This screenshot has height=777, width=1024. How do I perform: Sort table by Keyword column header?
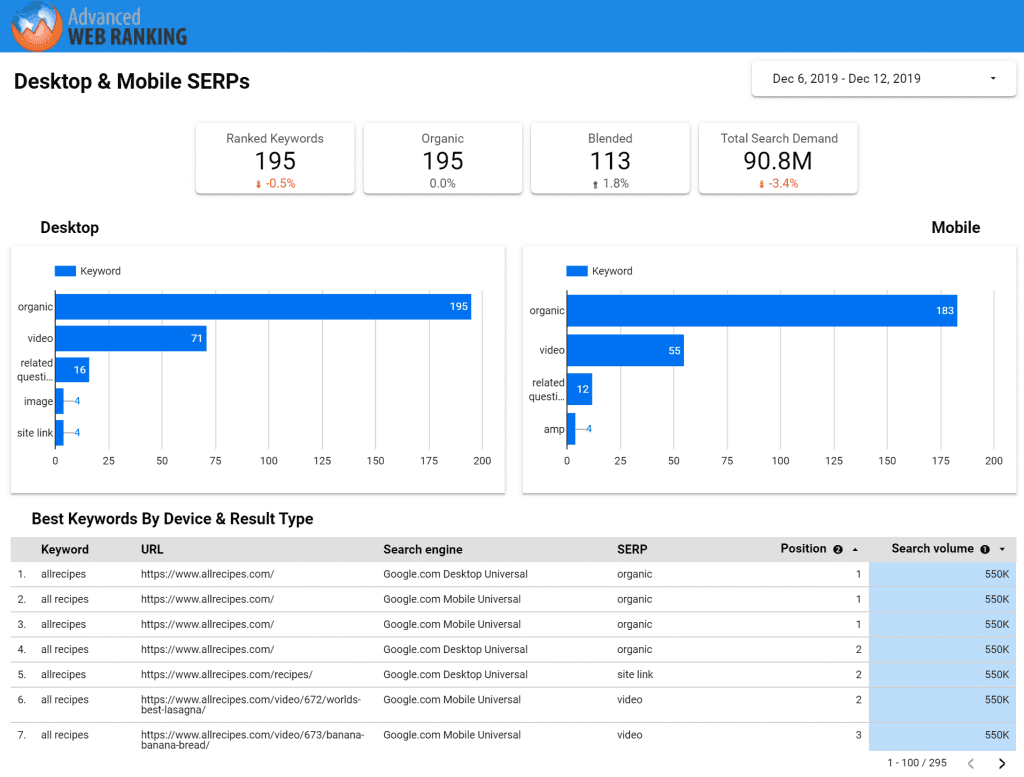pos(65,550)
